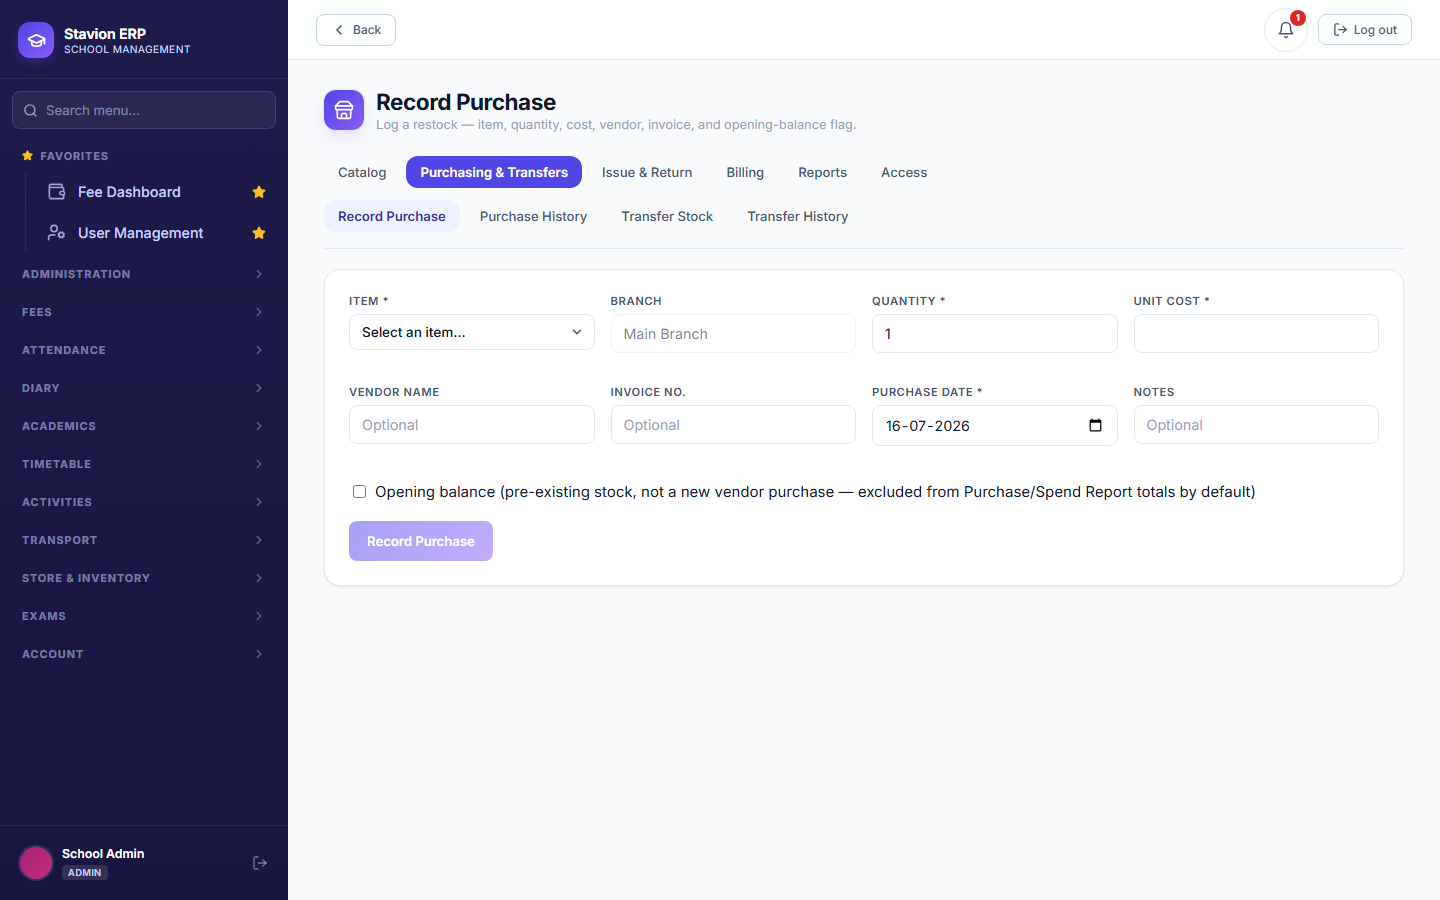Focus the Unit Cost input field
This screenshot has height=900, width=1440.
pyautogui.click(x=1256, y=333)
